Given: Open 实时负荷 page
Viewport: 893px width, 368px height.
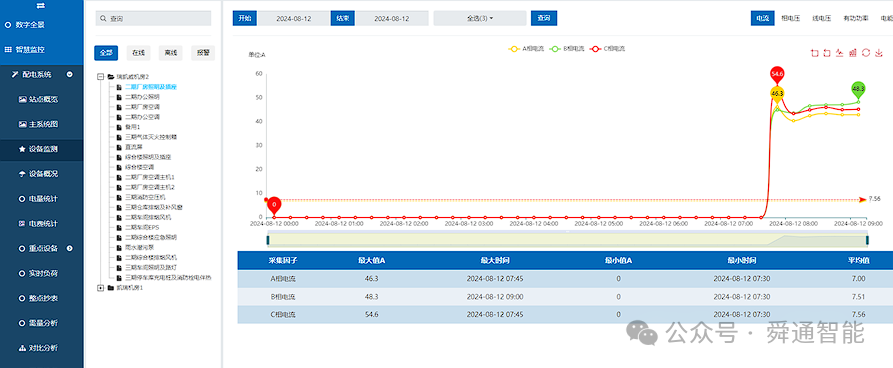Looking at the screenshot, I should (x=42, y=273).
